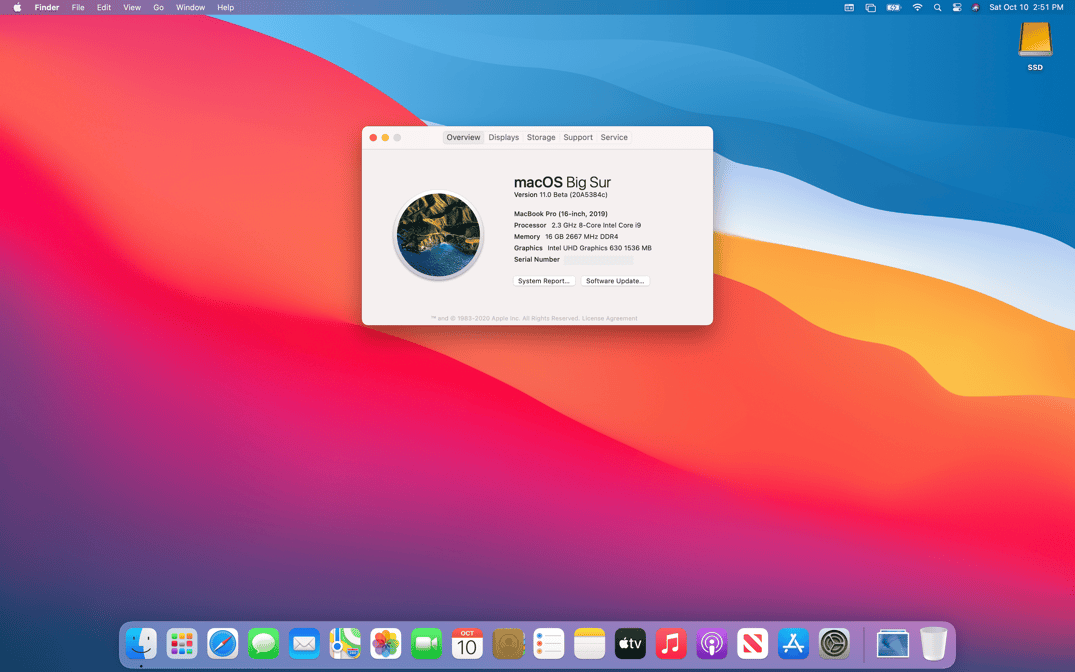Click the keyboard input menu bar icon
1075x672 pixels.
pos(849,8)
